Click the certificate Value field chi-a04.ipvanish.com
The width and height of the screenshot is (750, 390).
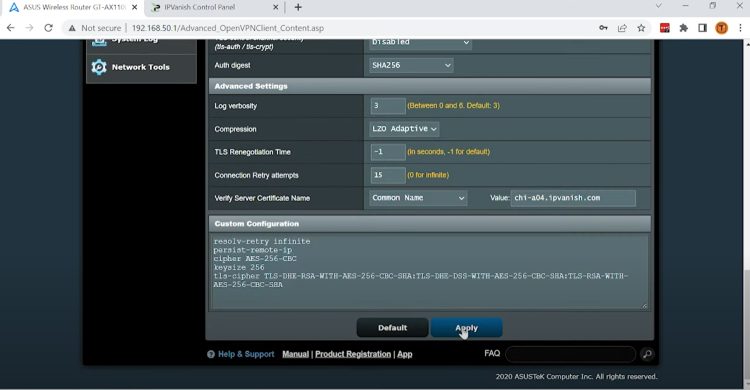click(573, 198)
